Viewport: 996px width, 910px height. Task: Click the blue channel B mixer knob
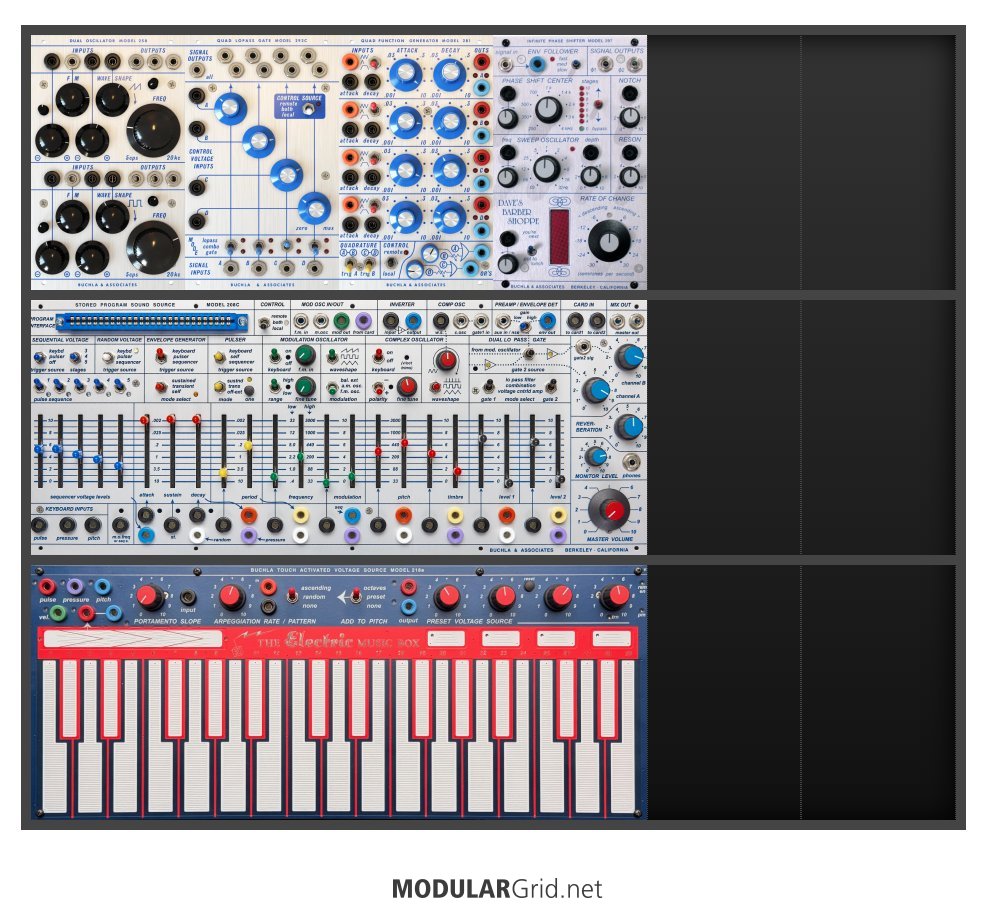pyautogui.click(x=629, y=358)
